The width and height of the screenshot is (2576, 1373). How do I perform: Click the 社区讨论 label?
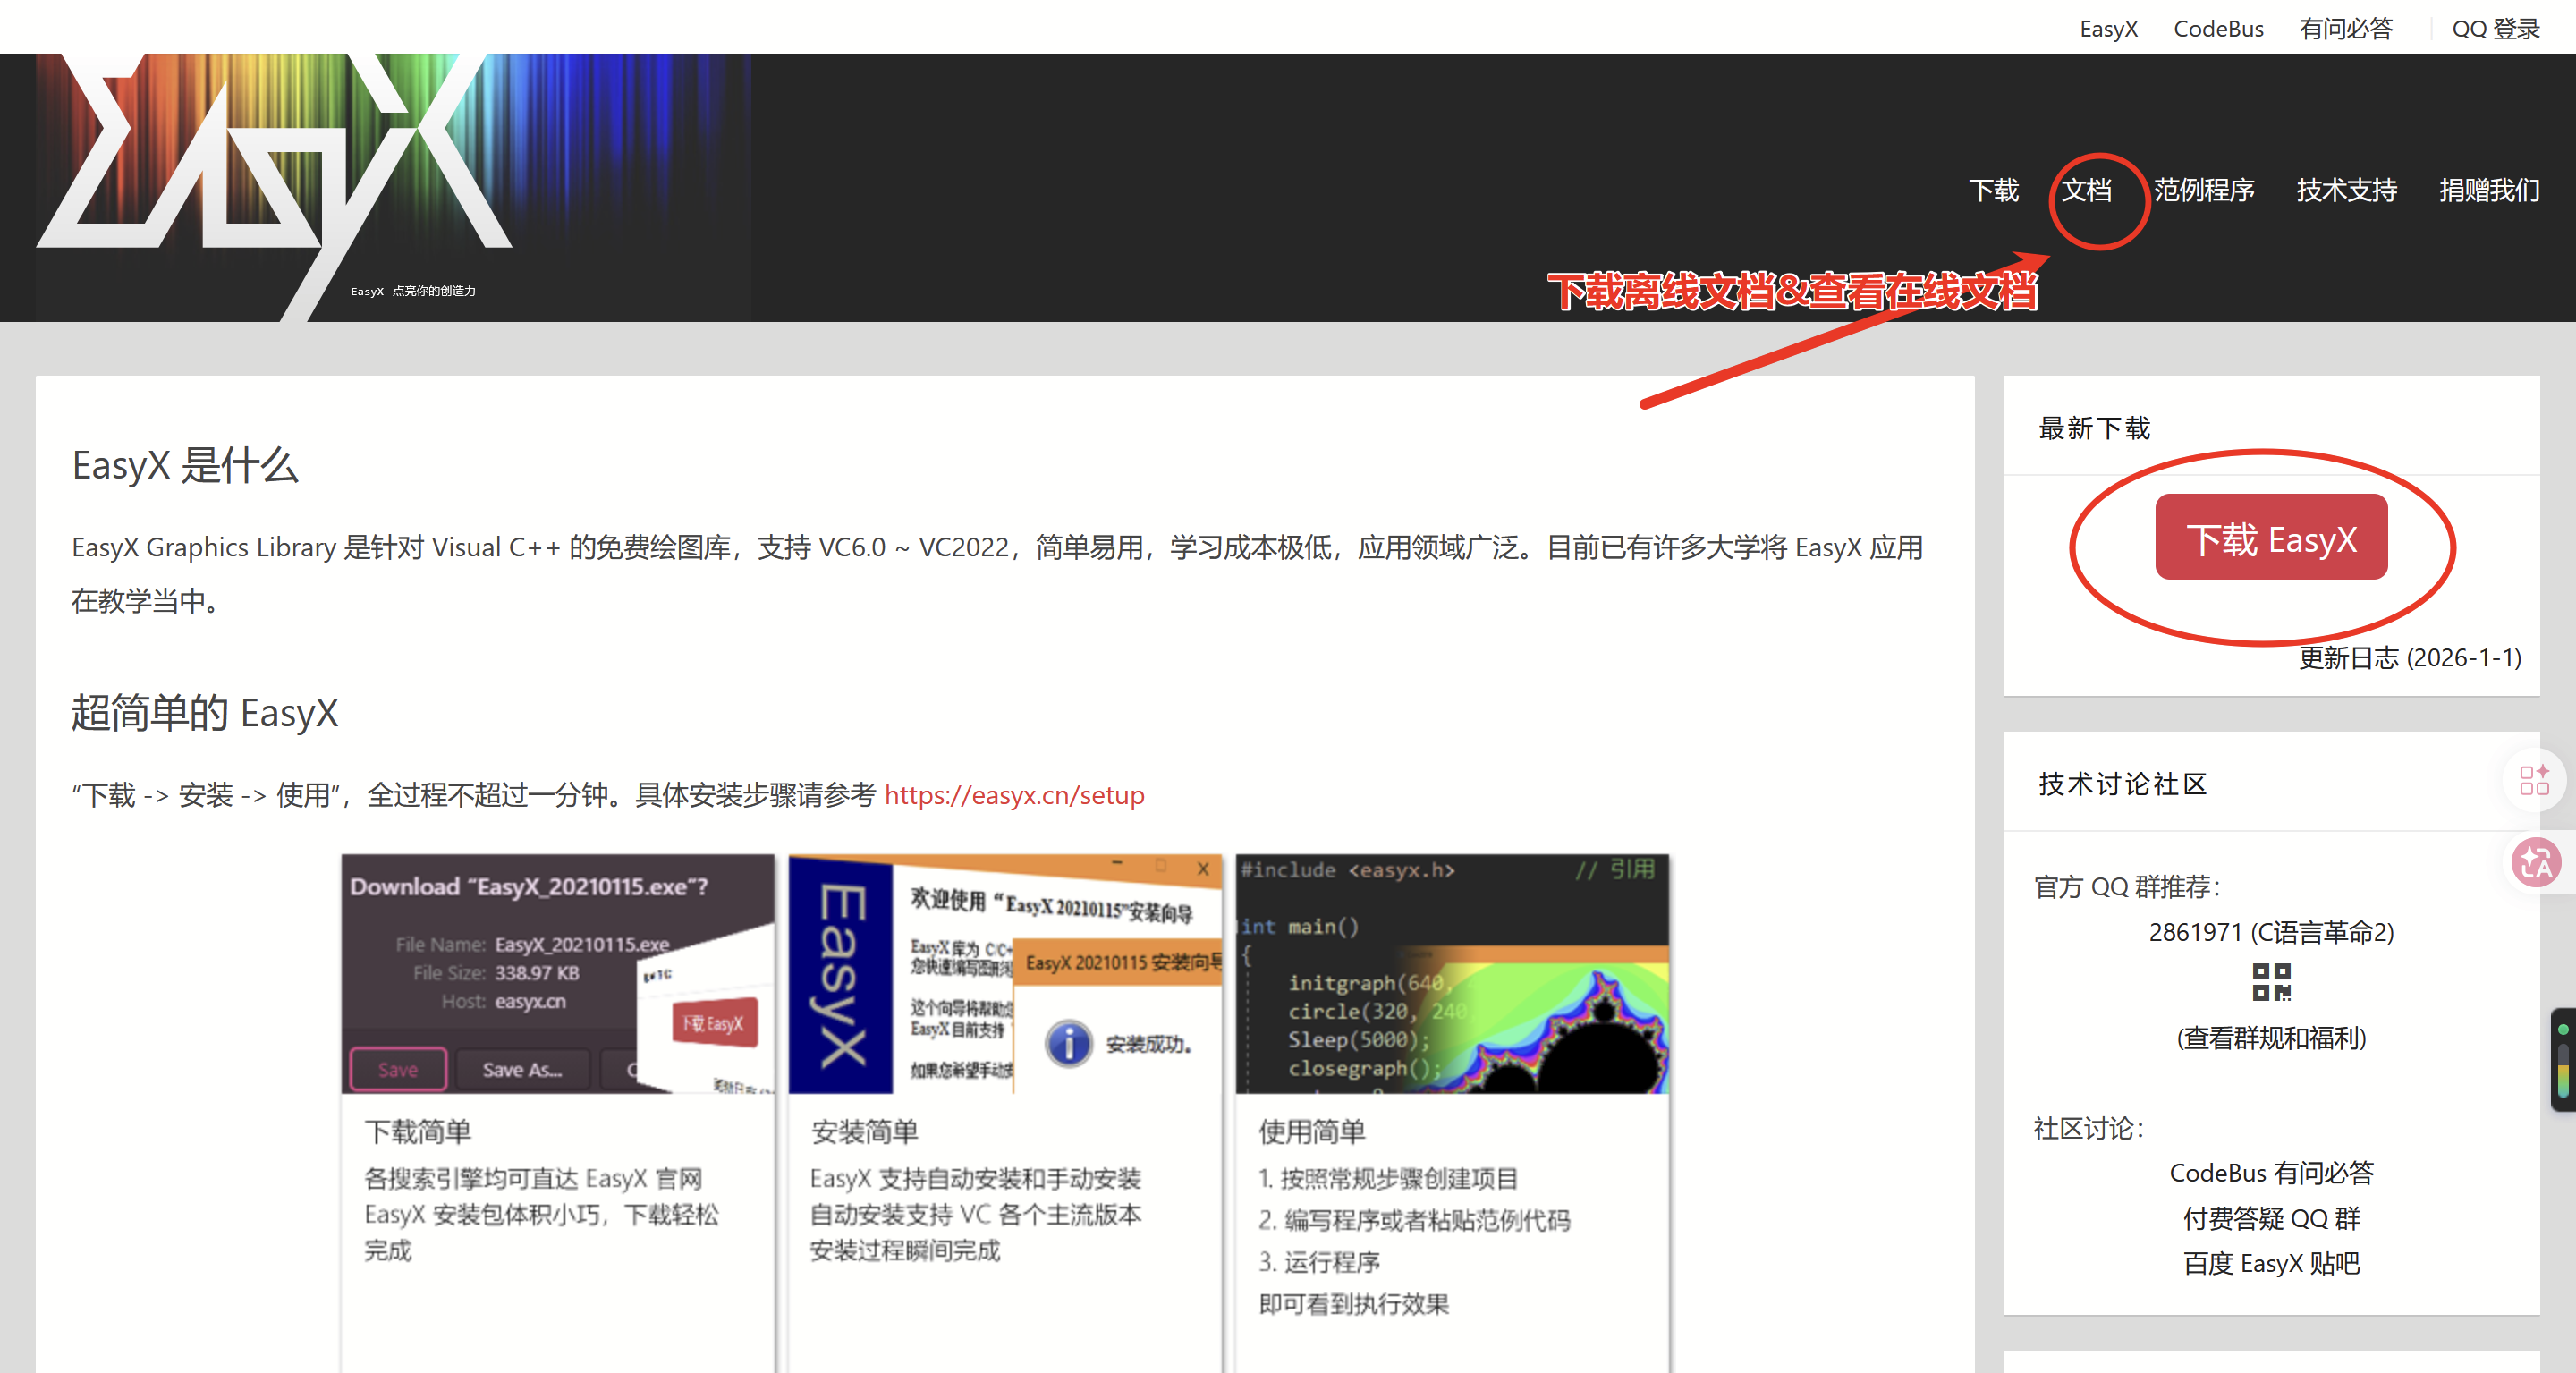(2089, 1129)
